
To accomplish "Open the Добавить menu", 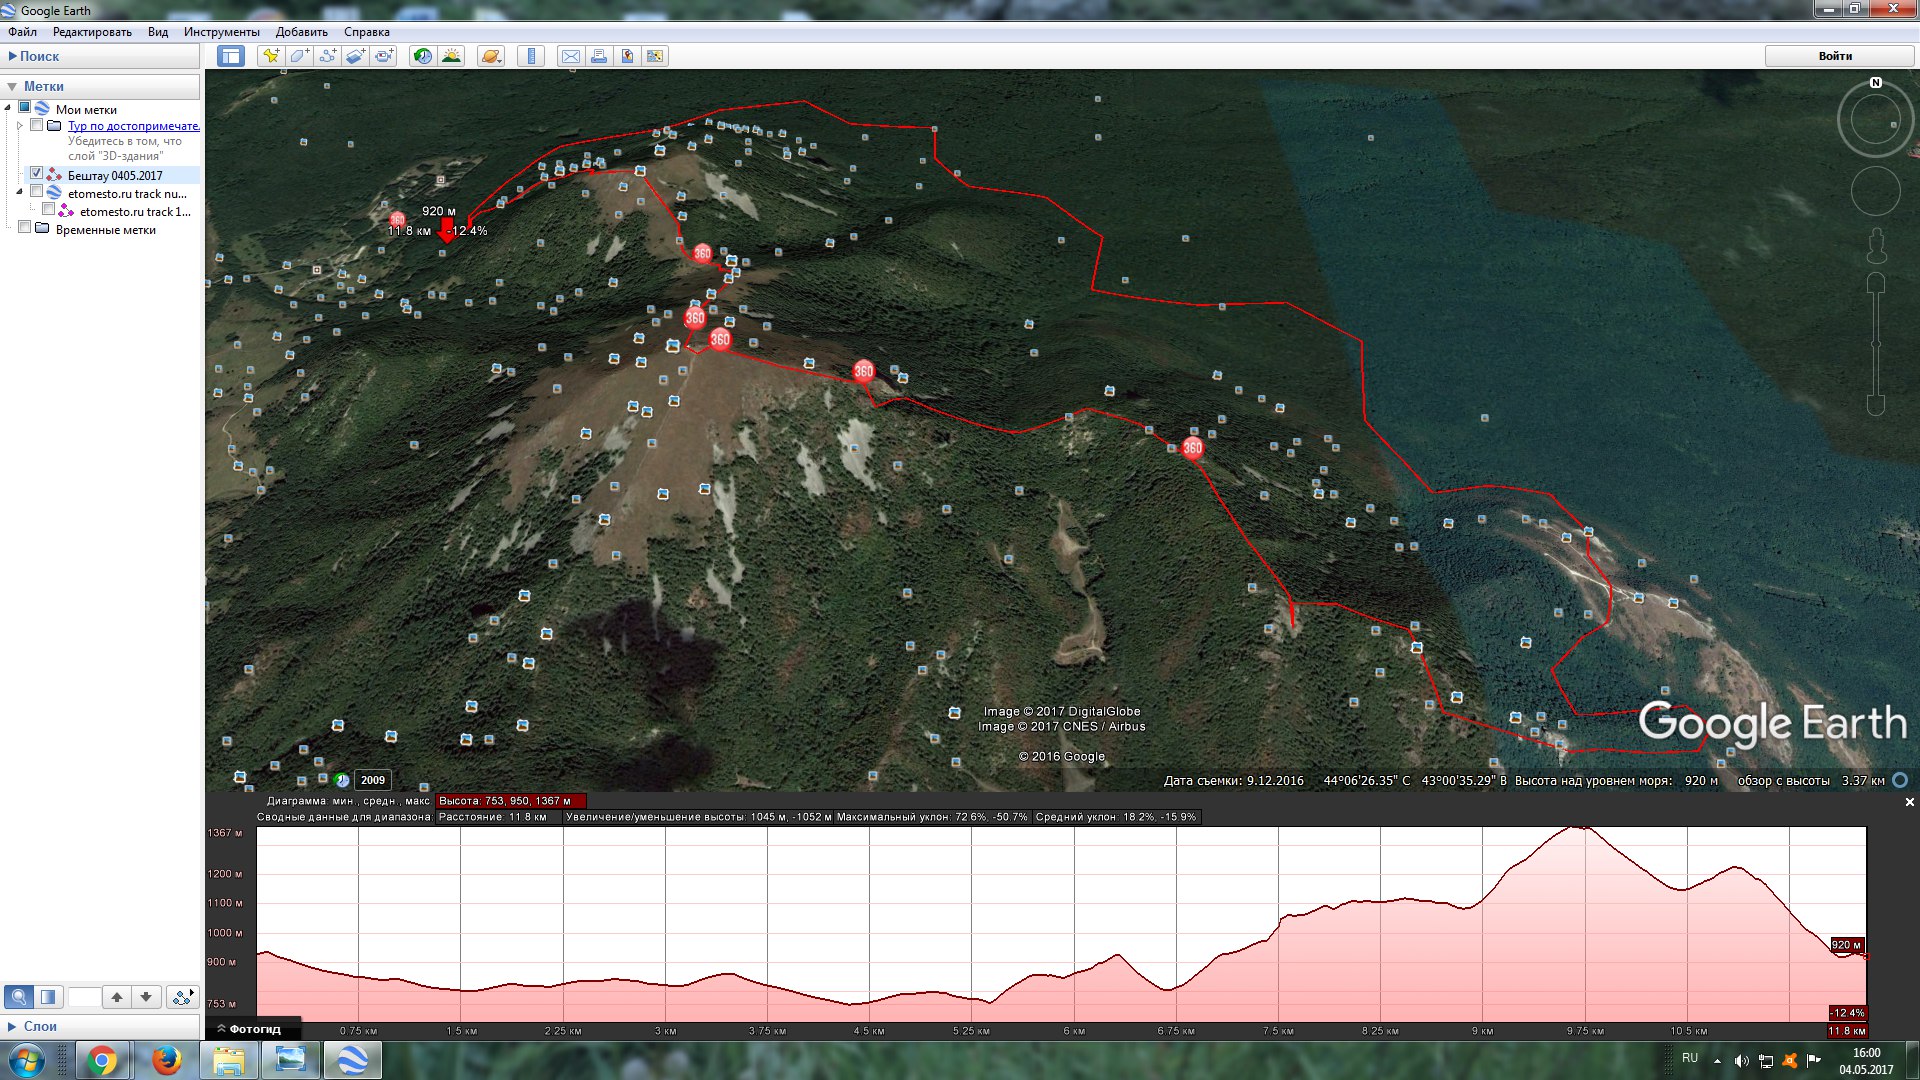I will (301, 32).
